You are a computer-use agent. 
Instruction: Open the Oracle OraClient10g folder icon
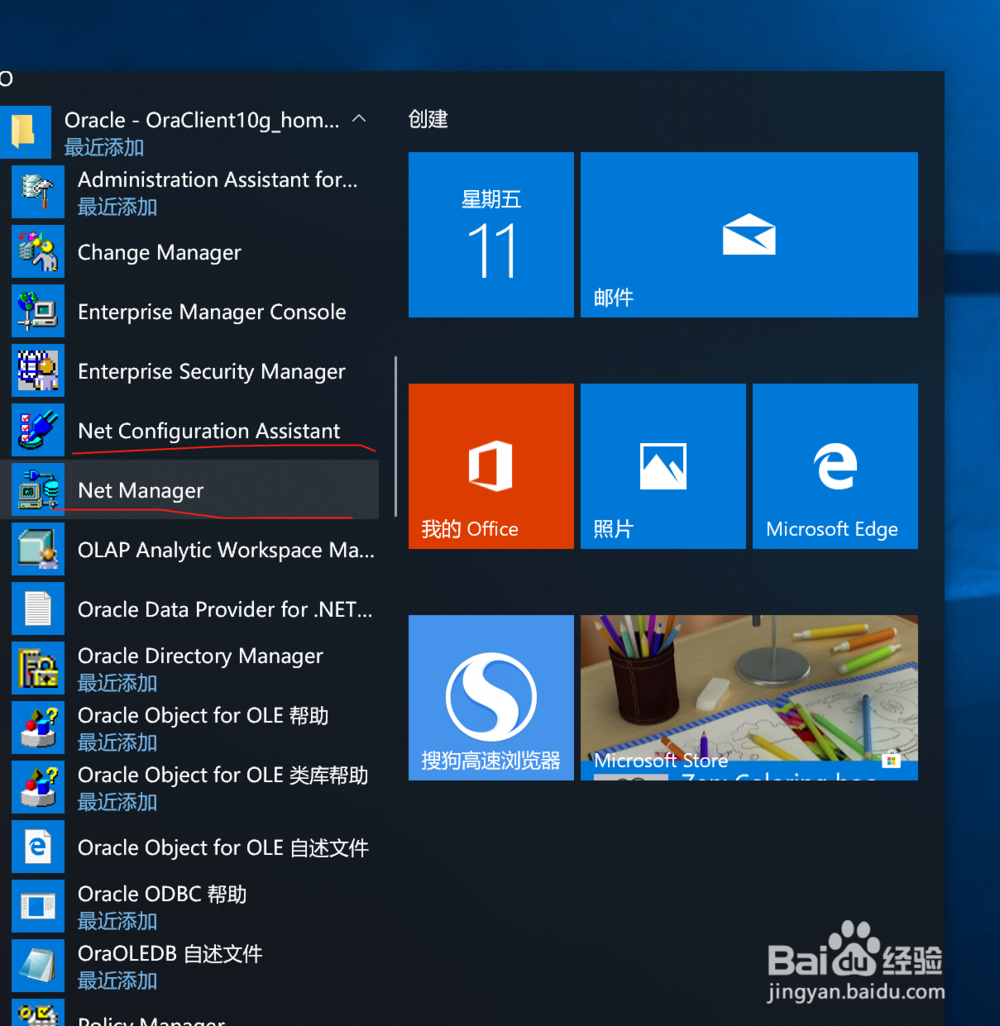(24, 132)
